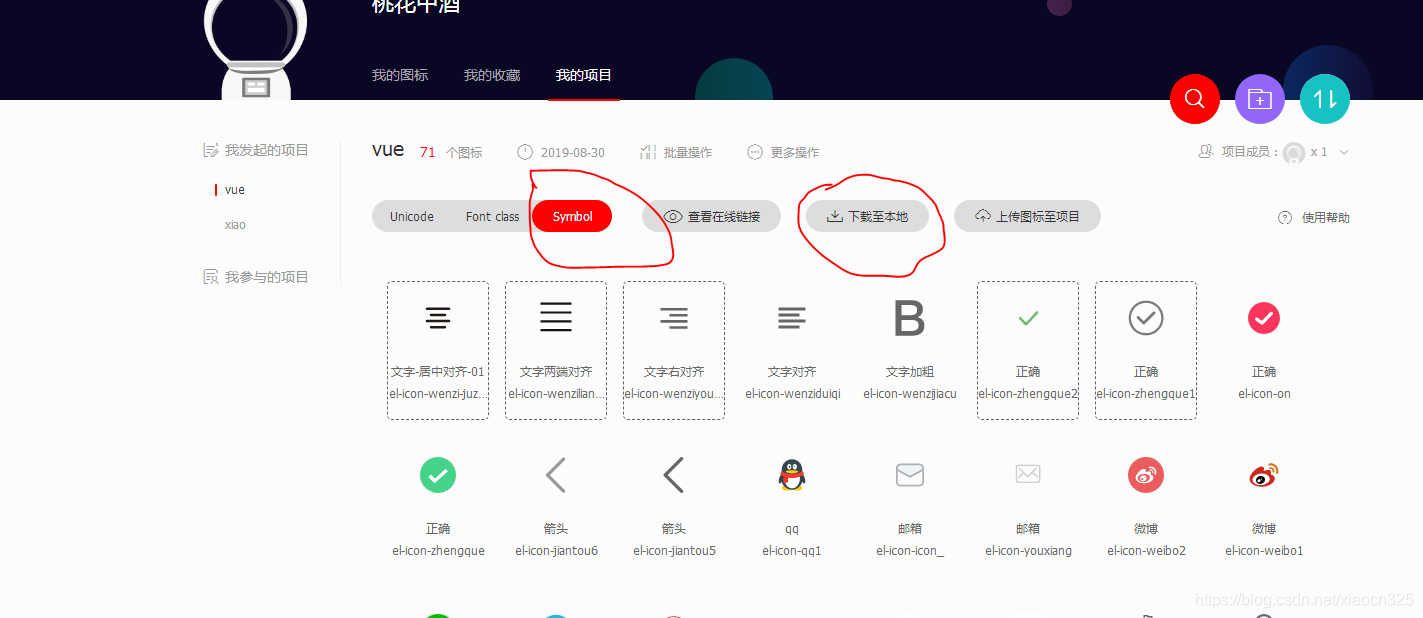Screen dimensions: 1423x618
Task: Click the 2019-08-30 date text
Action: (x=573, y=153)
